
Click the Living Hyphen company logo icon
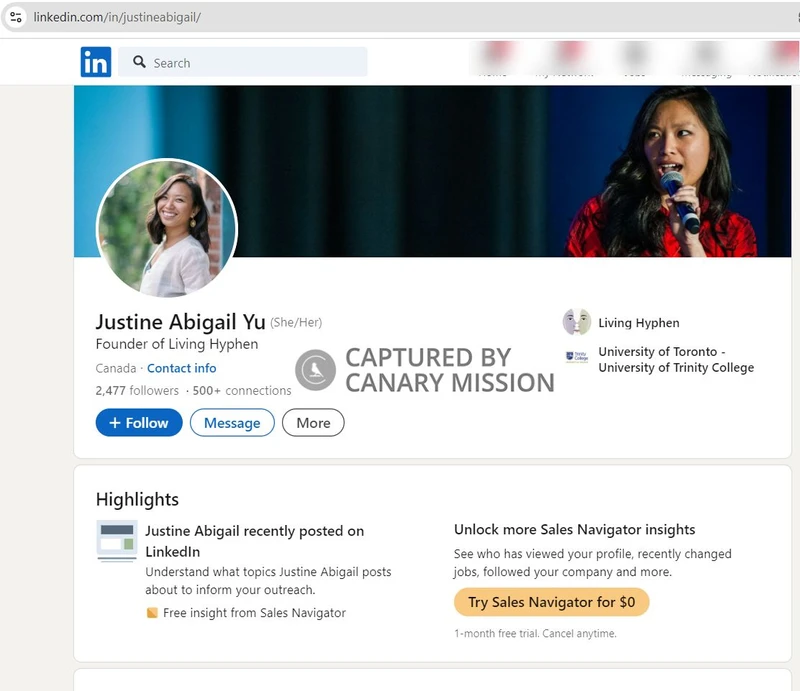(x=577, y=322)
